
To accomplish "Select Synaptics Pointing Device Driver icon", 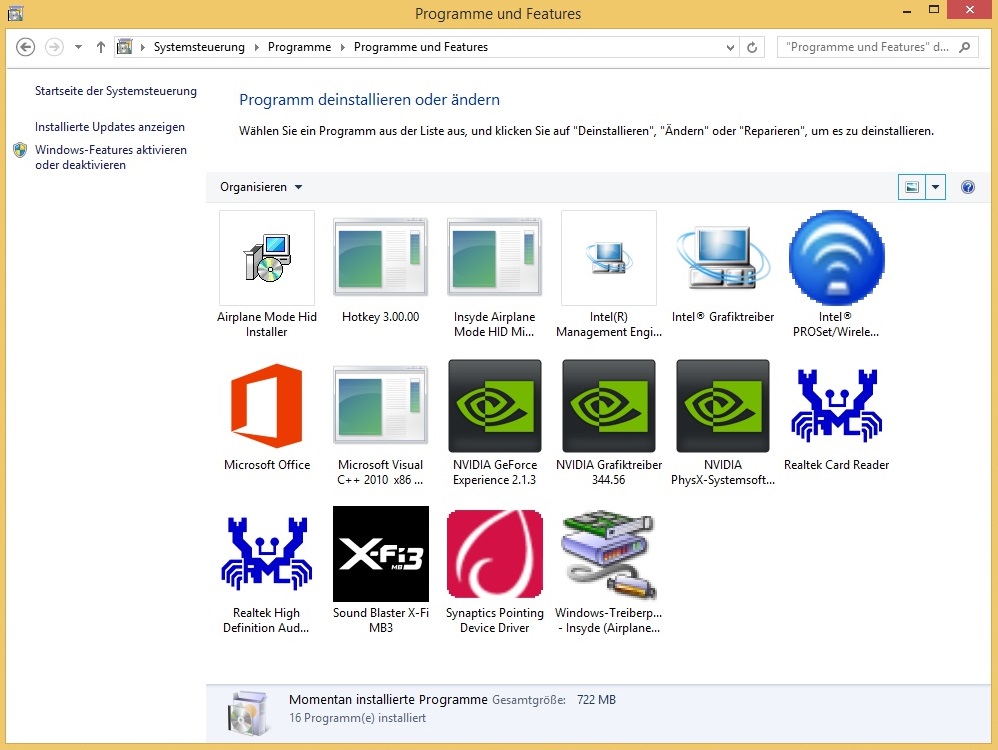I will point(495,554).
